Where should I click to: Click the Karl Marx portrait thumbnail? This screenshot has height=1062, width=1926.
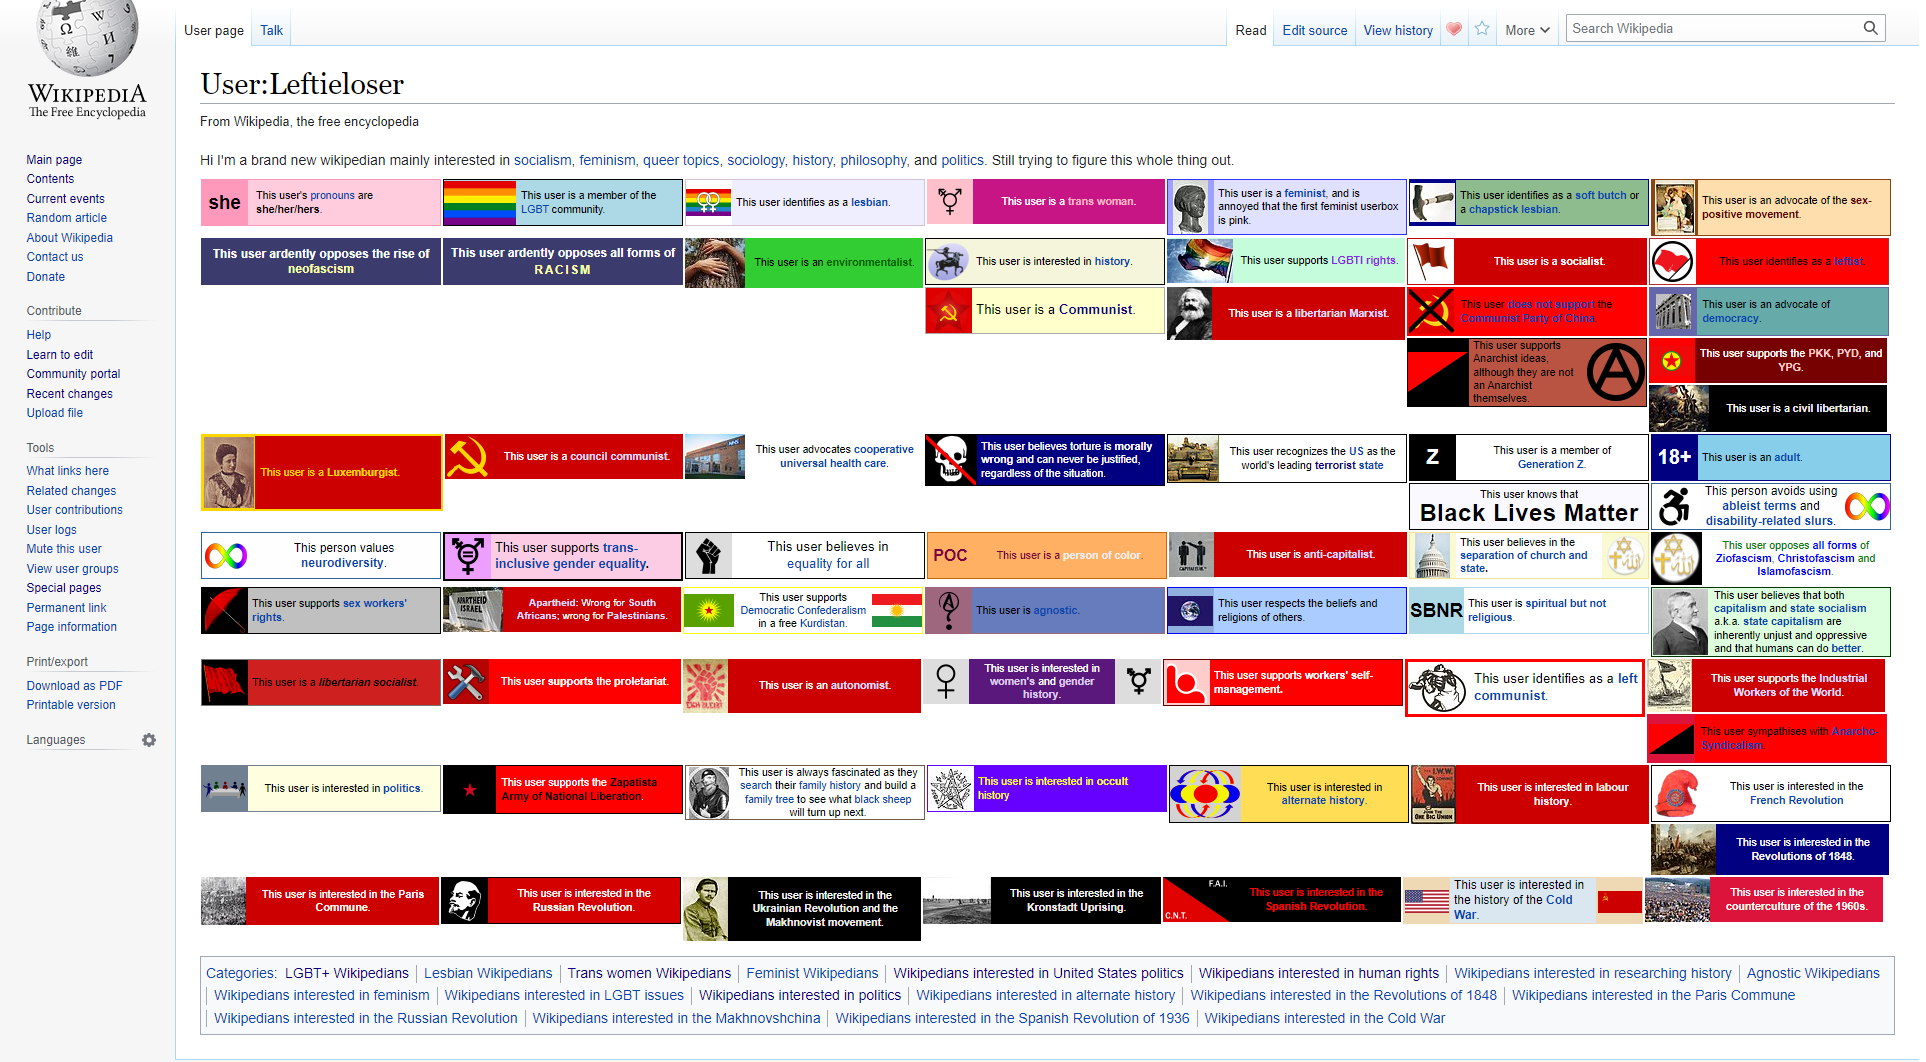point(1190,313)
